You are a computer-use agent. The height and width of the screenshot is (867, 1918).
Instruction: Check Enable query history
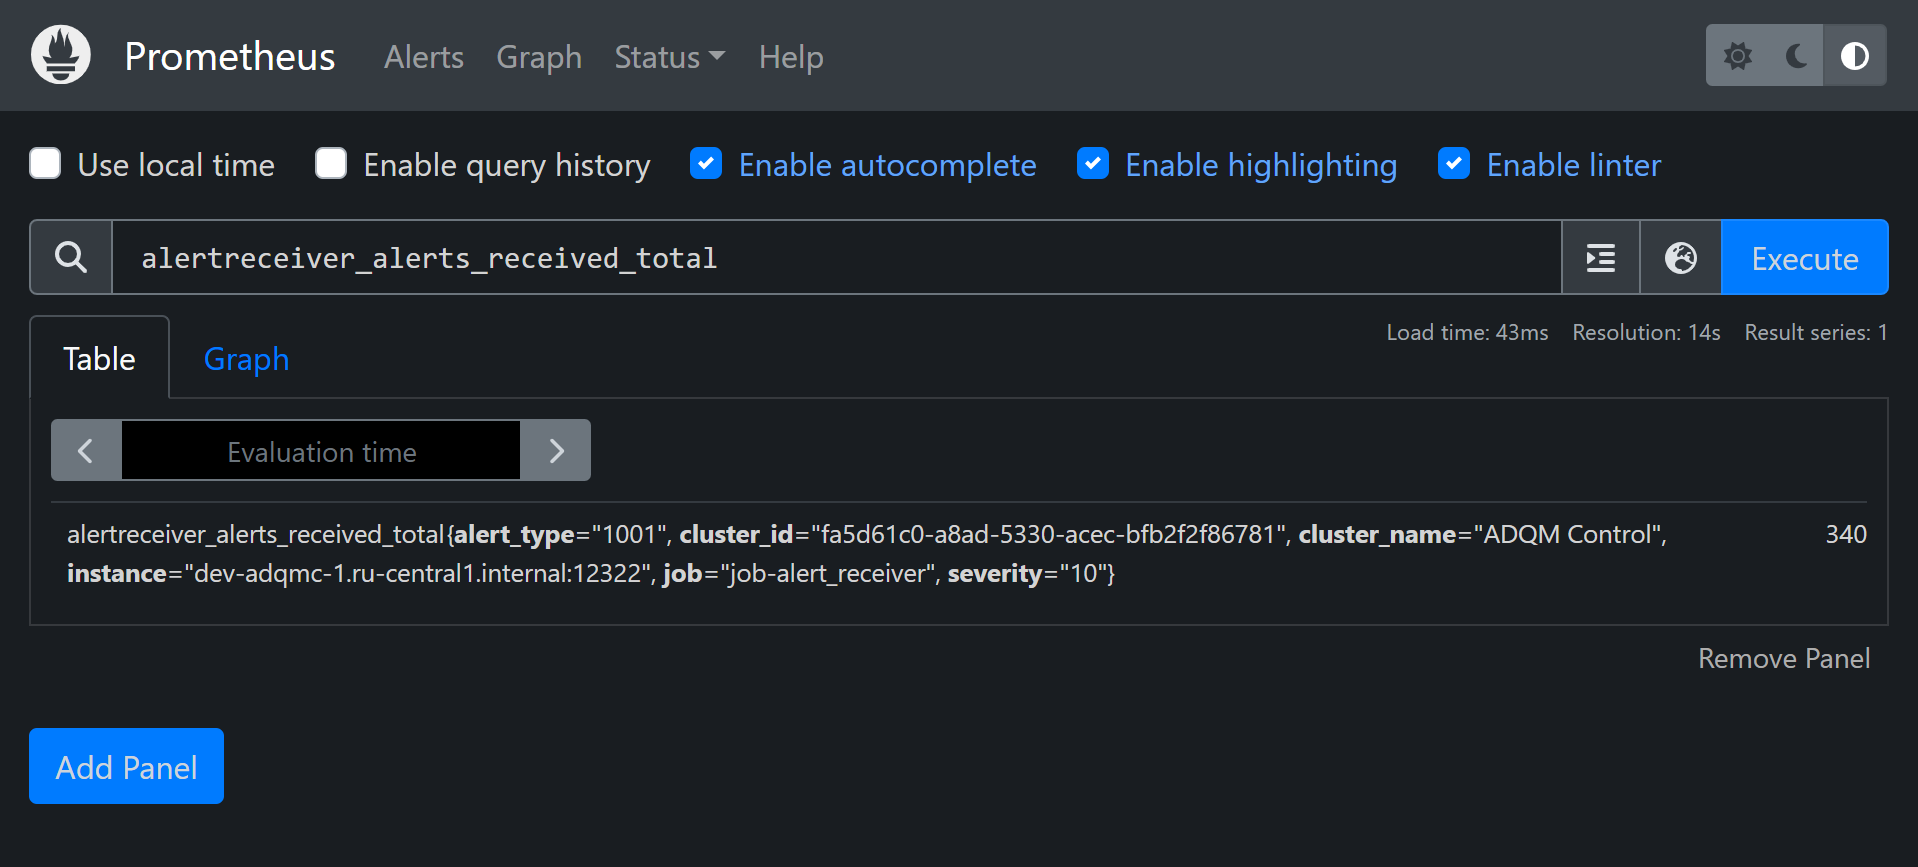tap(331, 164)
